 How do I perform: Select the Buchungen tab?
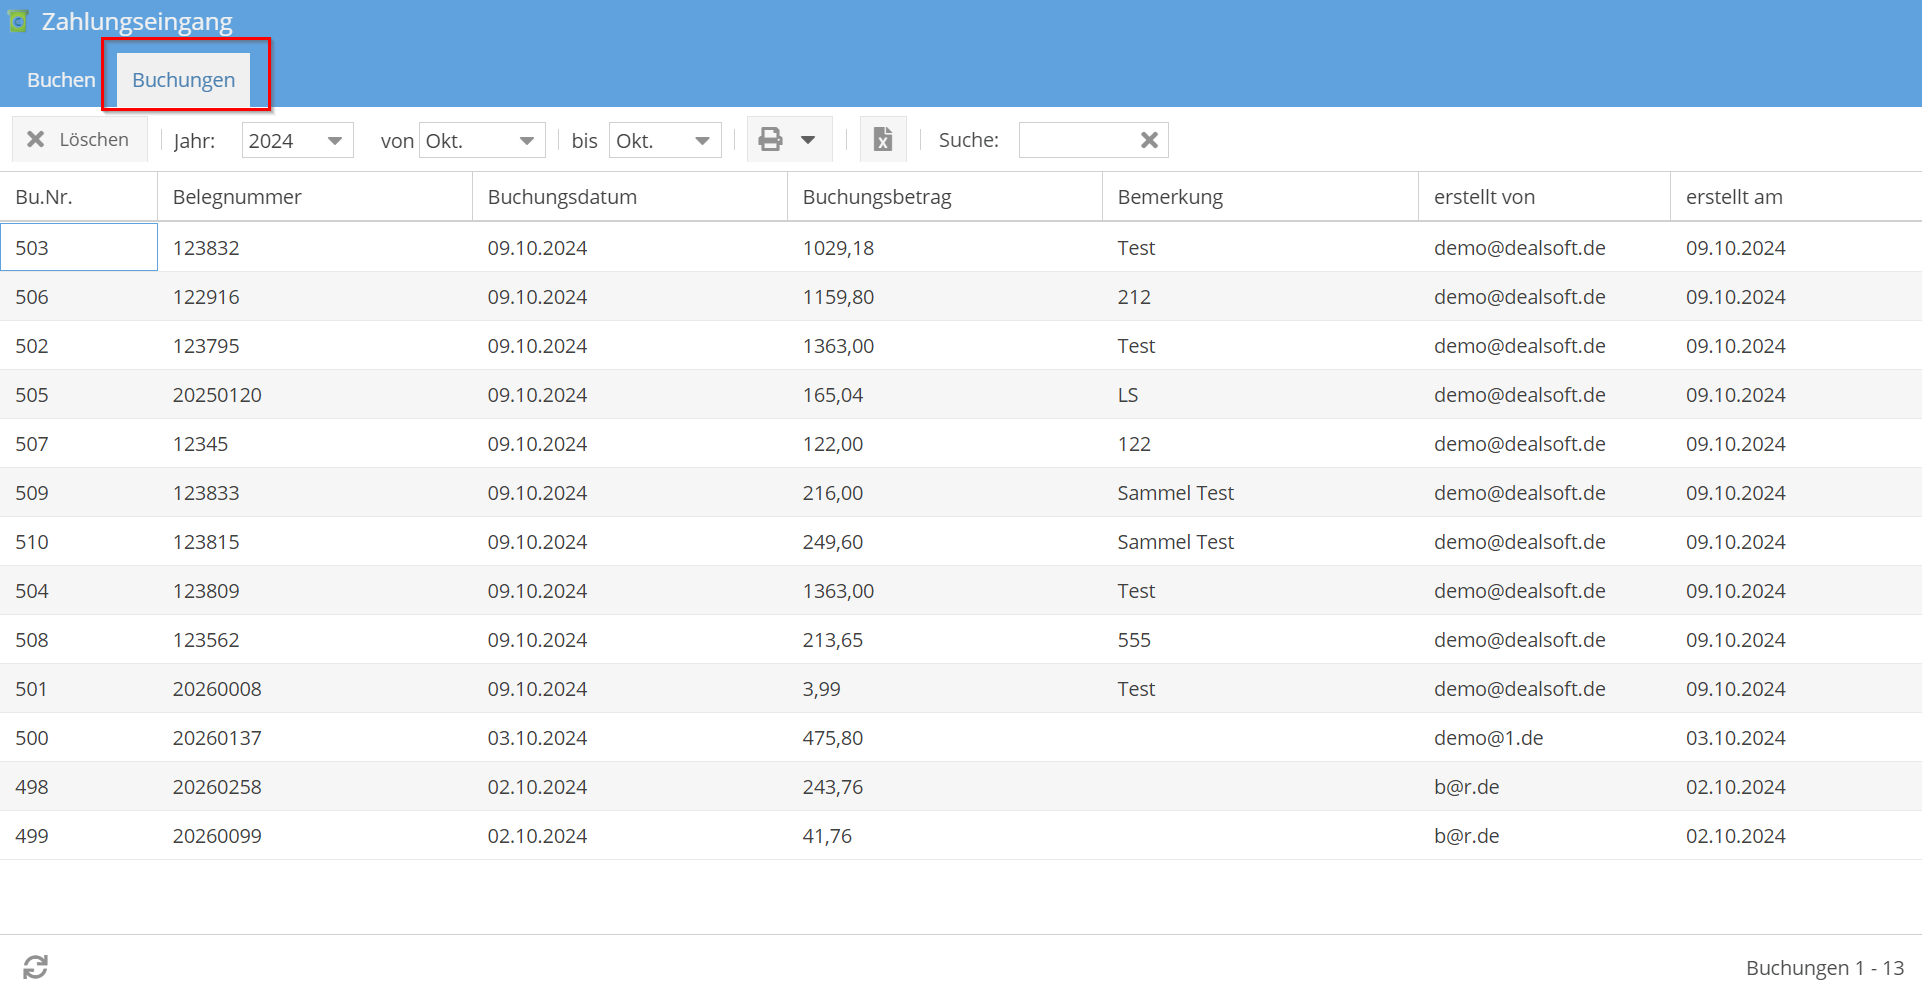click(x=184, y=80)
